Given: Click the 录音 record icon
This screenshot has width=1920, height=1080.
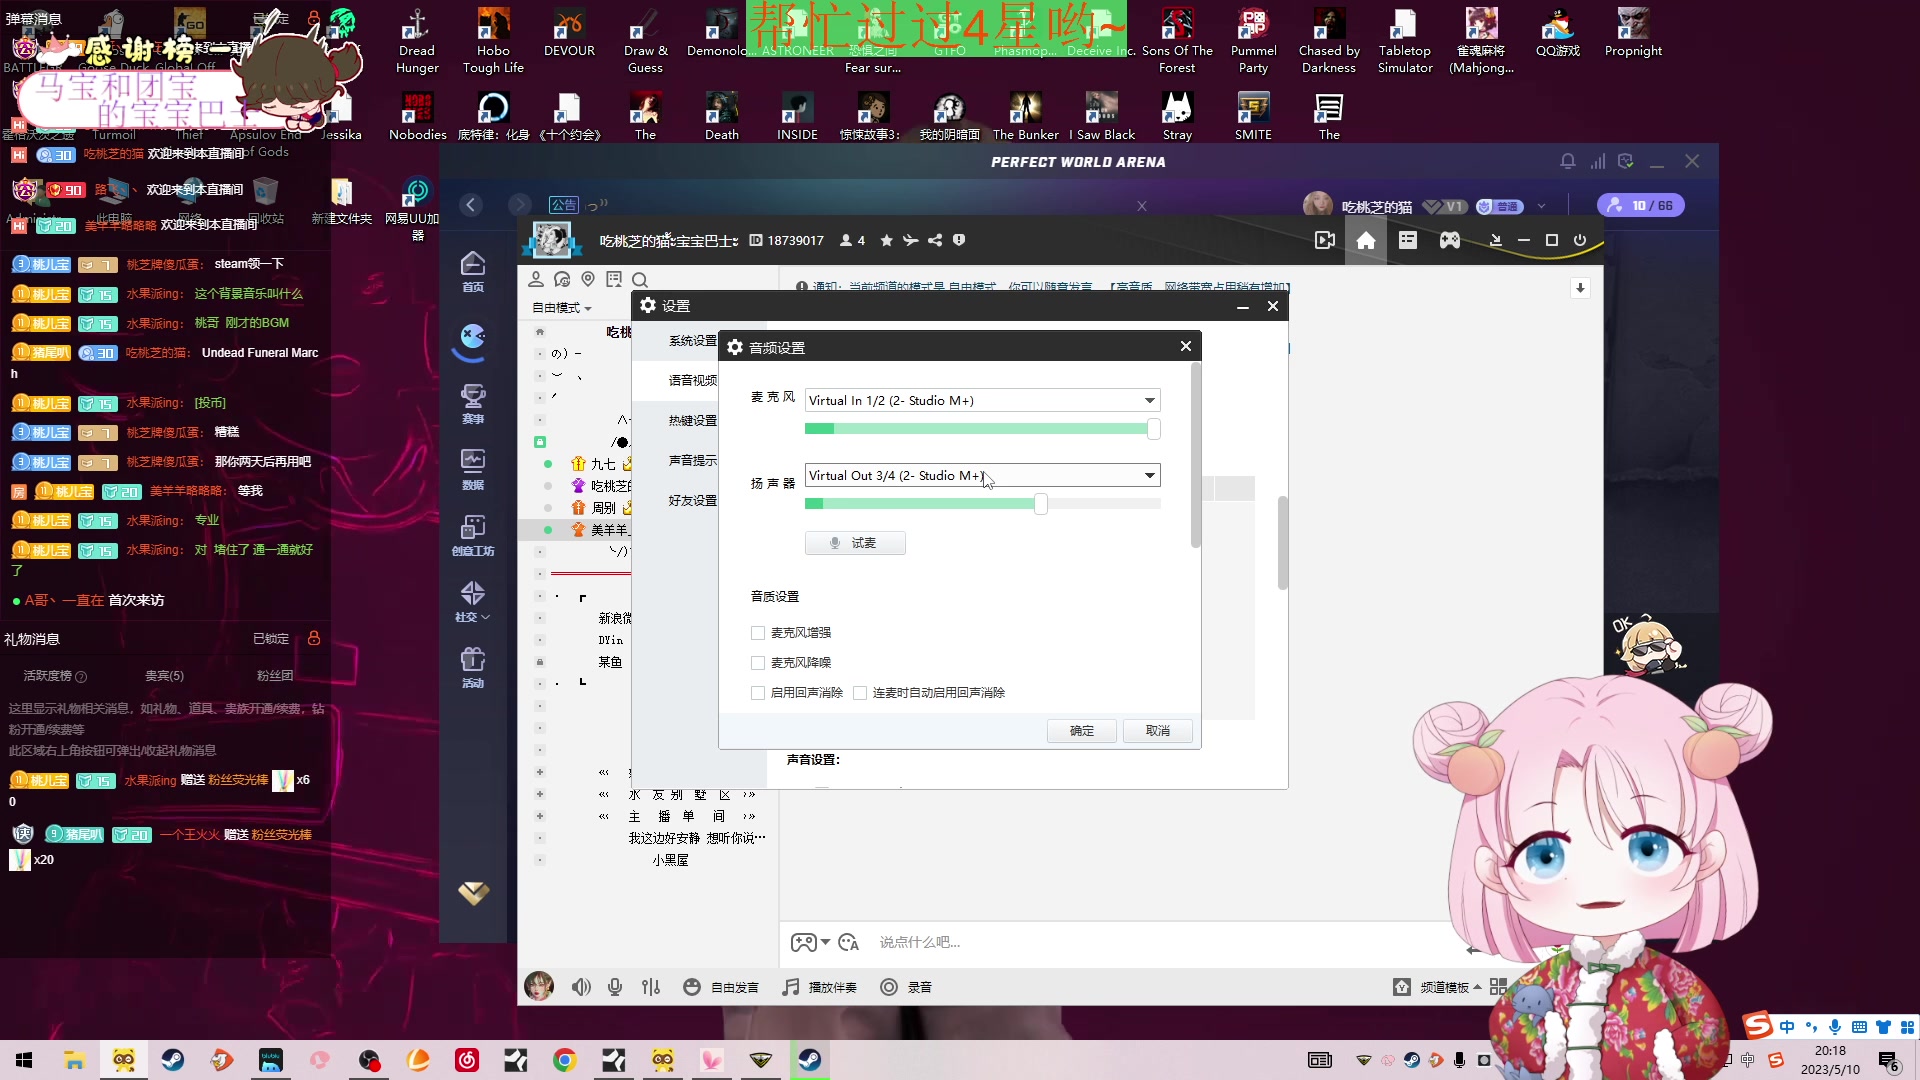Looking at the screenshot, I should click(x=889, y=987).
